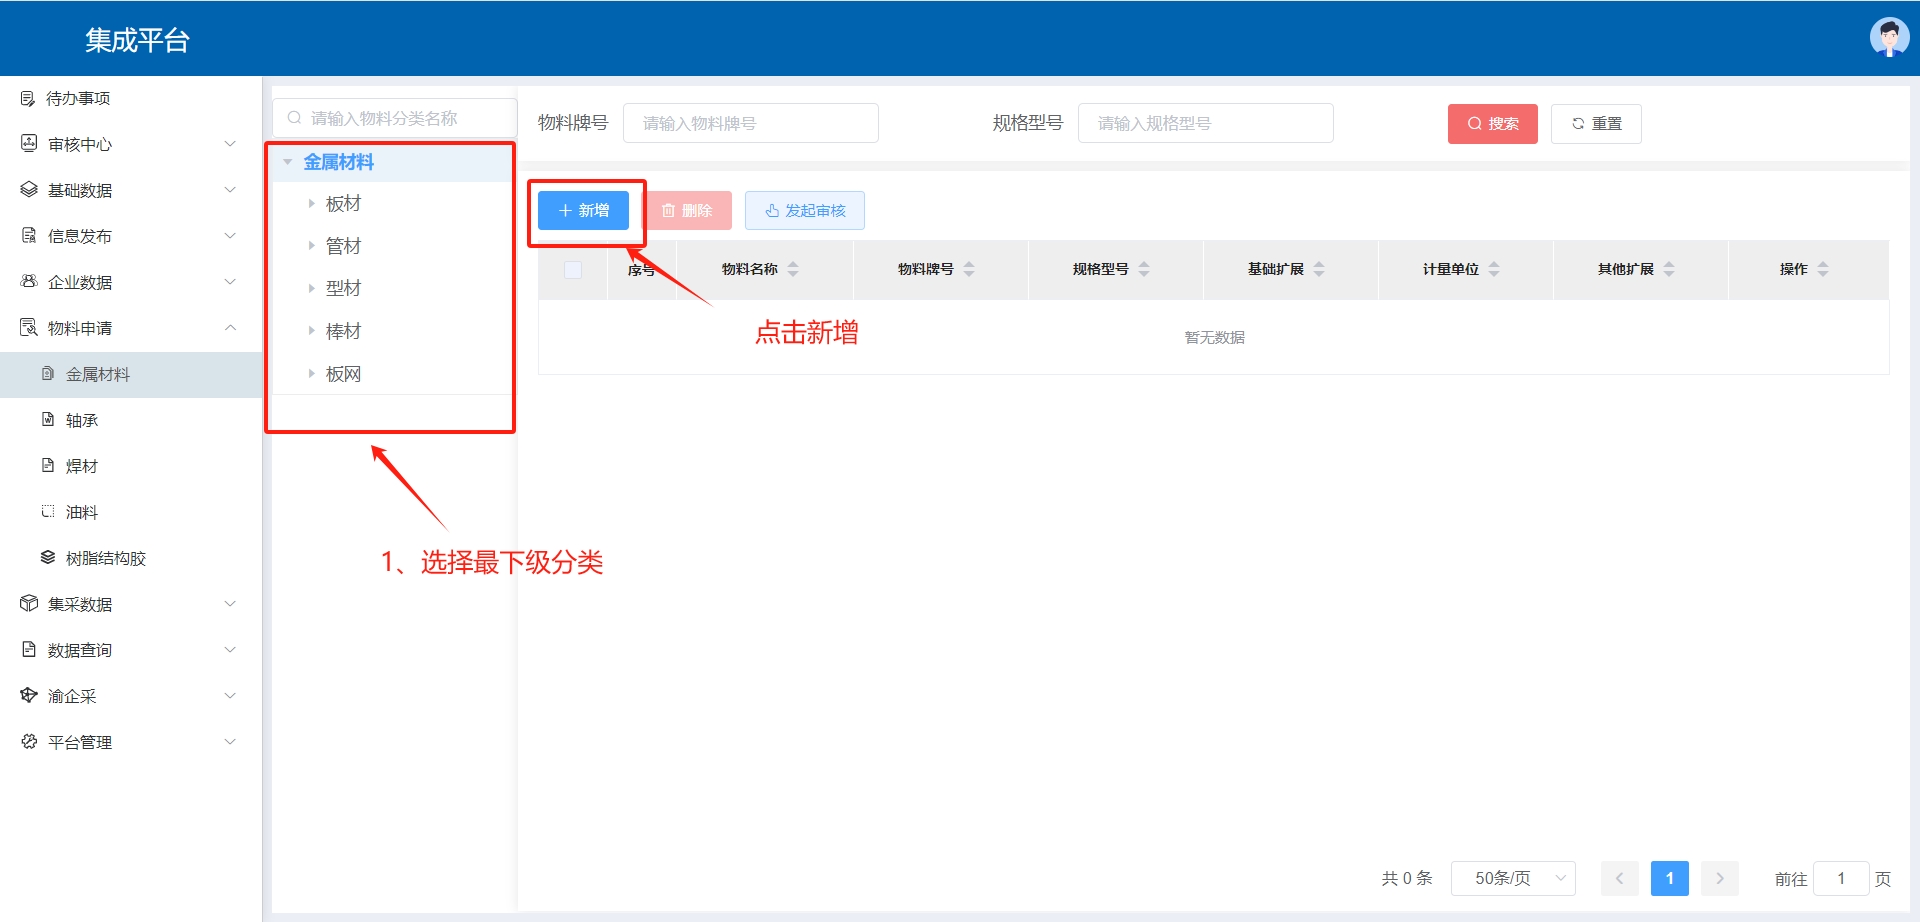Click the 集采数据 box icon

click(x=29, y=604)
